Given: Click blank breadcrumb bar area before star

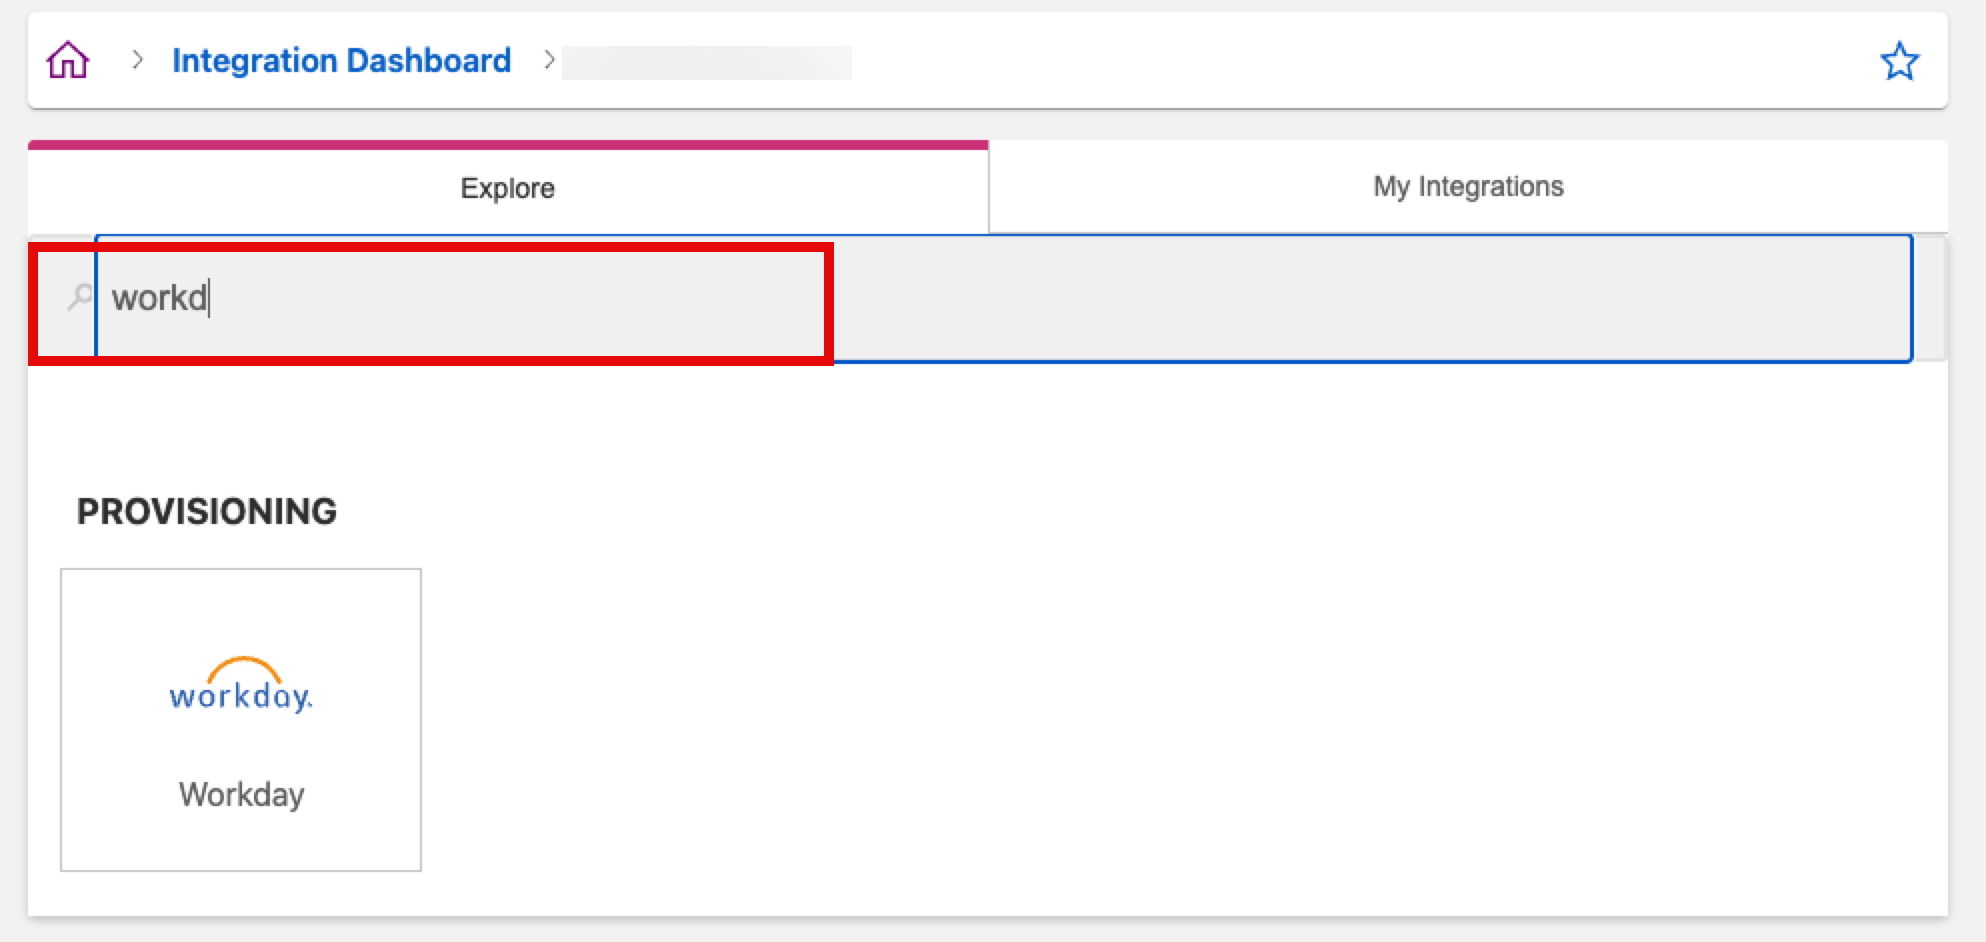Looking at the screenshot, I should [1300, 61].
